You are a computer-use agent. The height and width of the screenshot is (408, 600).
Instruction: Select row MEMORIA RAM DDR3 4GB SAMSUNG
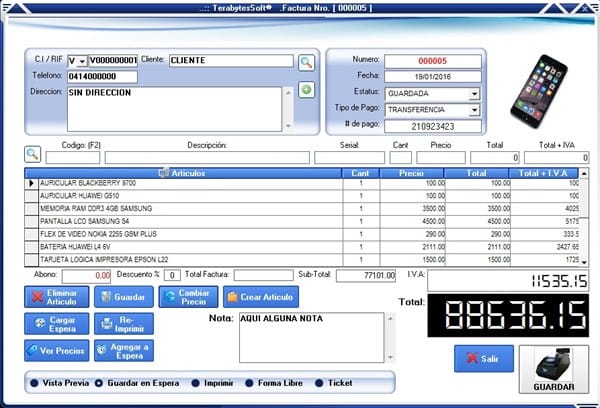pos(302,209)
